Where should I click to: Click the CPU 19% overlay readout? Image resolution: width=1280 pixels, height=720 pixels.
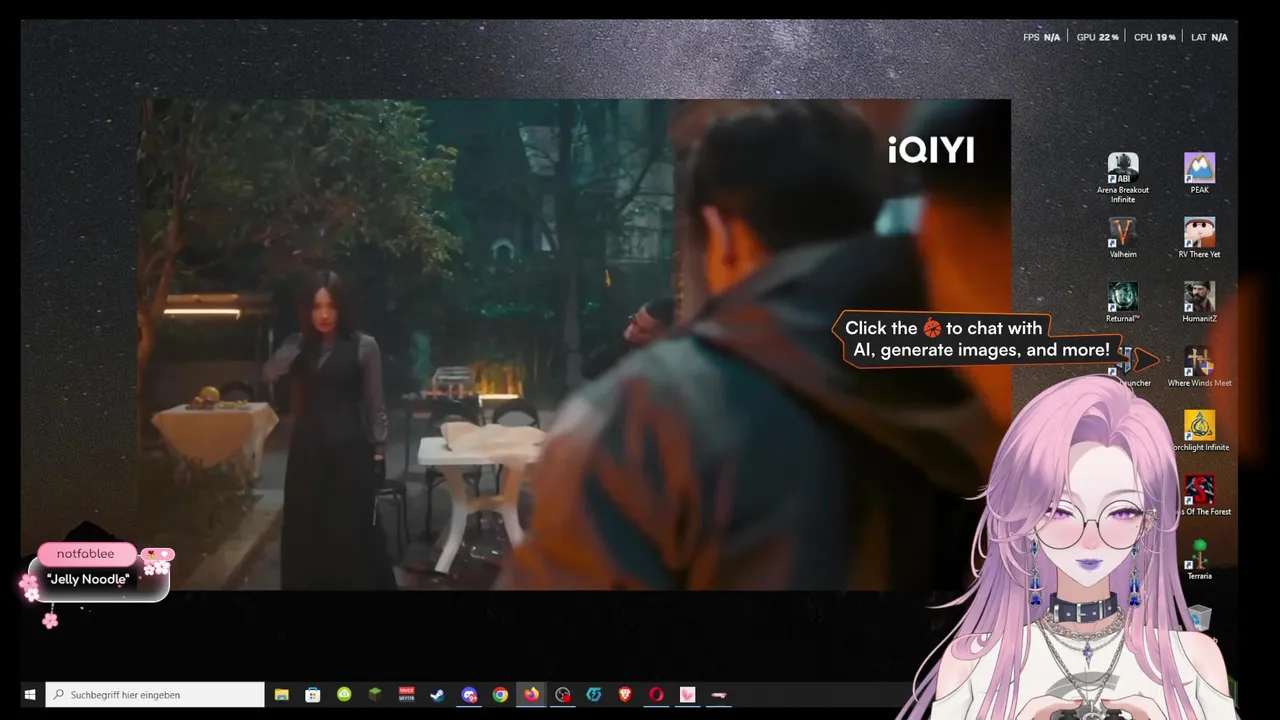pos(1155,37)
